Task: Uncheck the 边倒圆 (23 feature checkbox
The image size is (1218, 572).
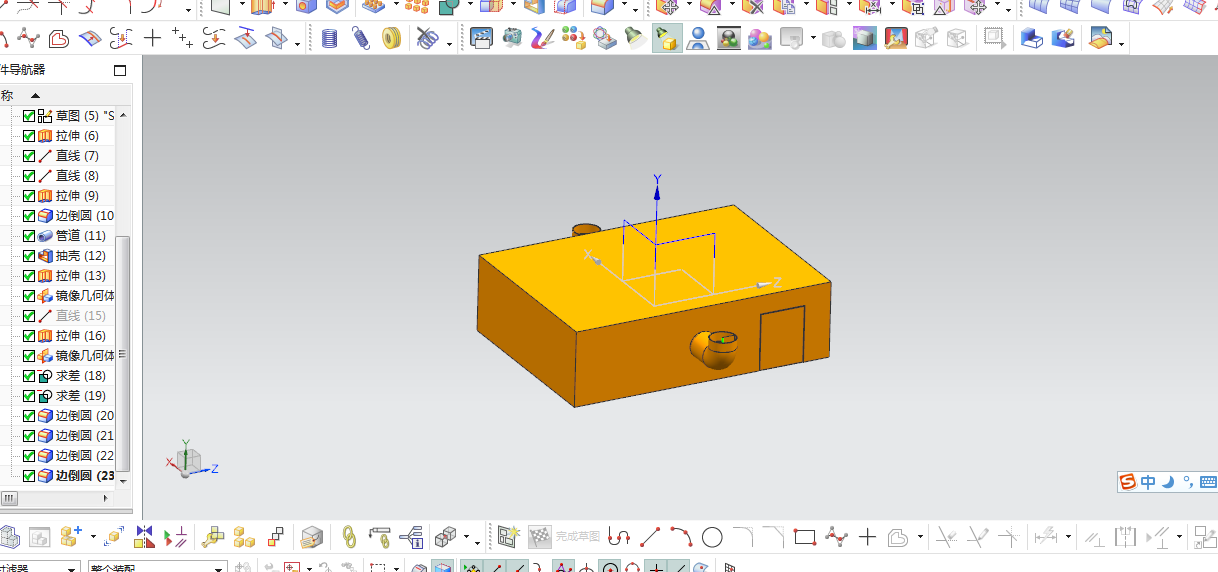Action: 29,476
